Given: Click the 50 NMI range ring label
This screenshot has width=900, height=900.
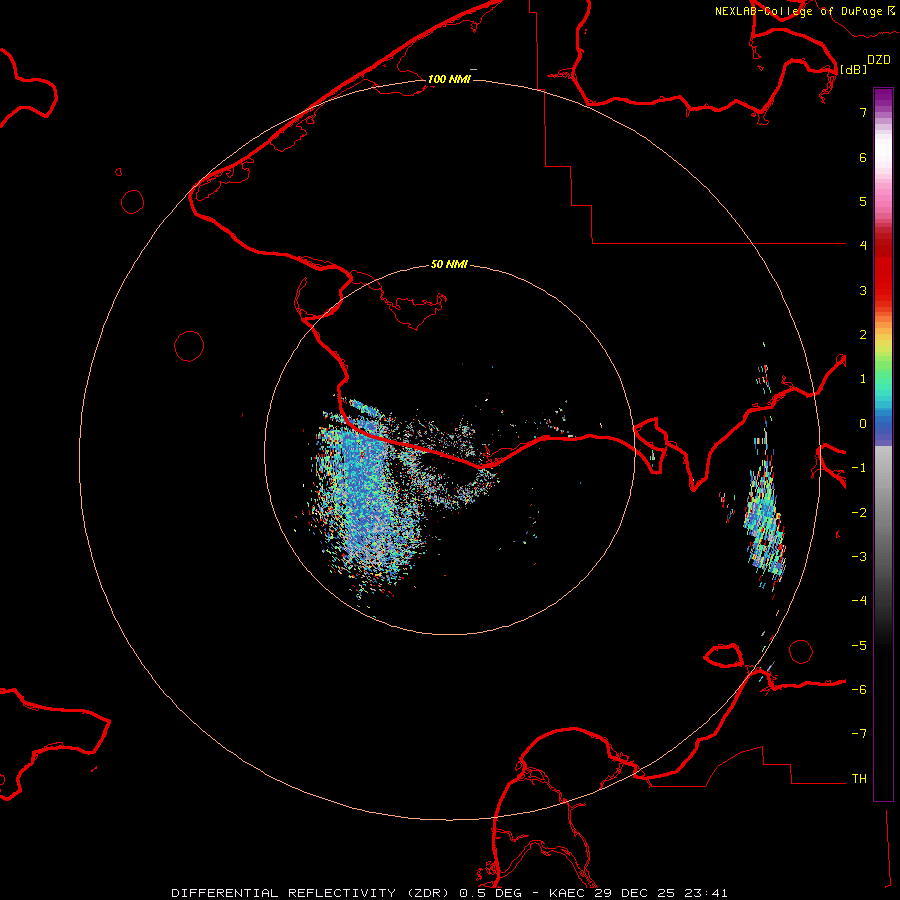Looking at the screenshot, I should 449,265.
